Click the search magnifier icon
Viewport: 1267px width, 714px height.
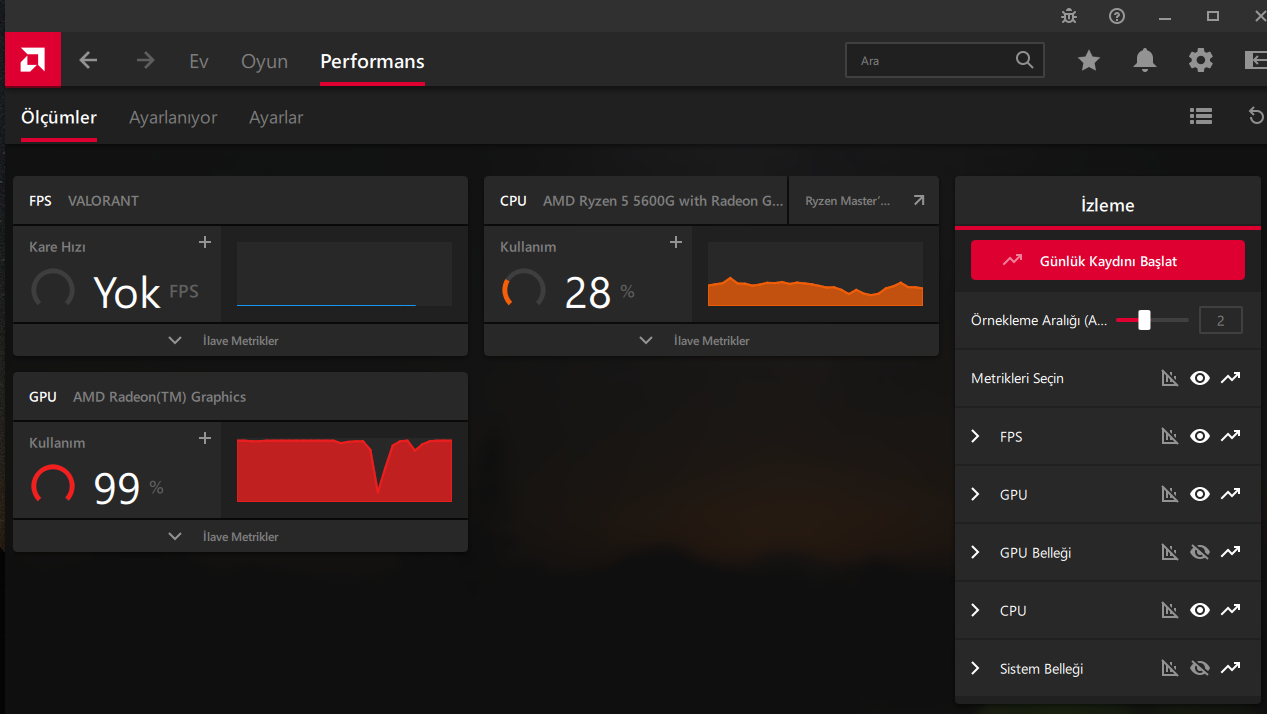pos(1024,60)
